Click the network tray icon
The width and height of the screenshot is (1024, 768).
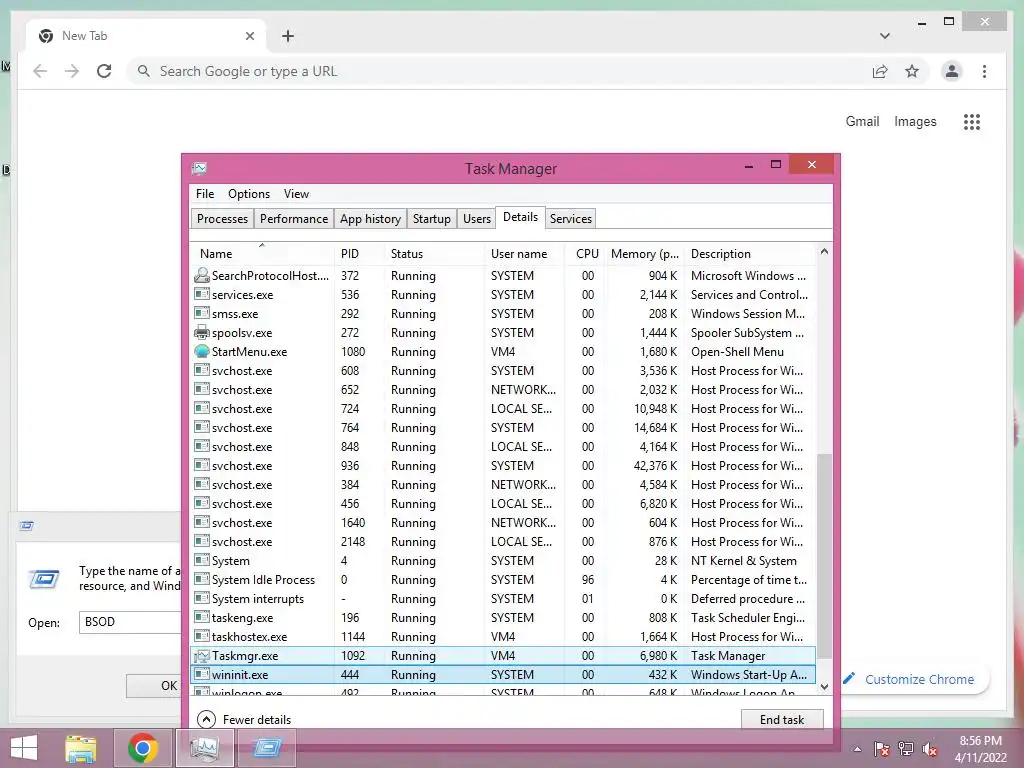point(906,750)
